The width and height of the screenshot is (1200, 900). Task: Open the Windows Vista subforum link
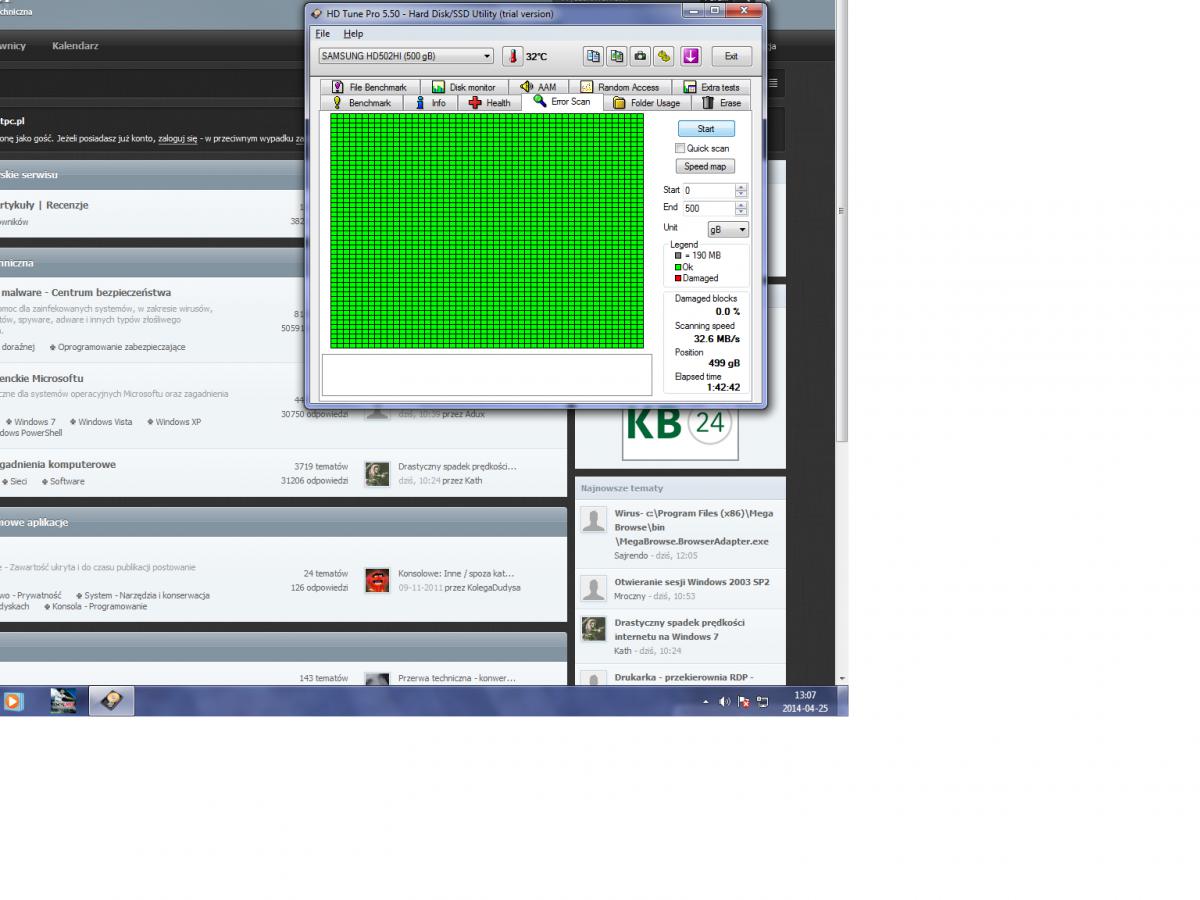105,422
